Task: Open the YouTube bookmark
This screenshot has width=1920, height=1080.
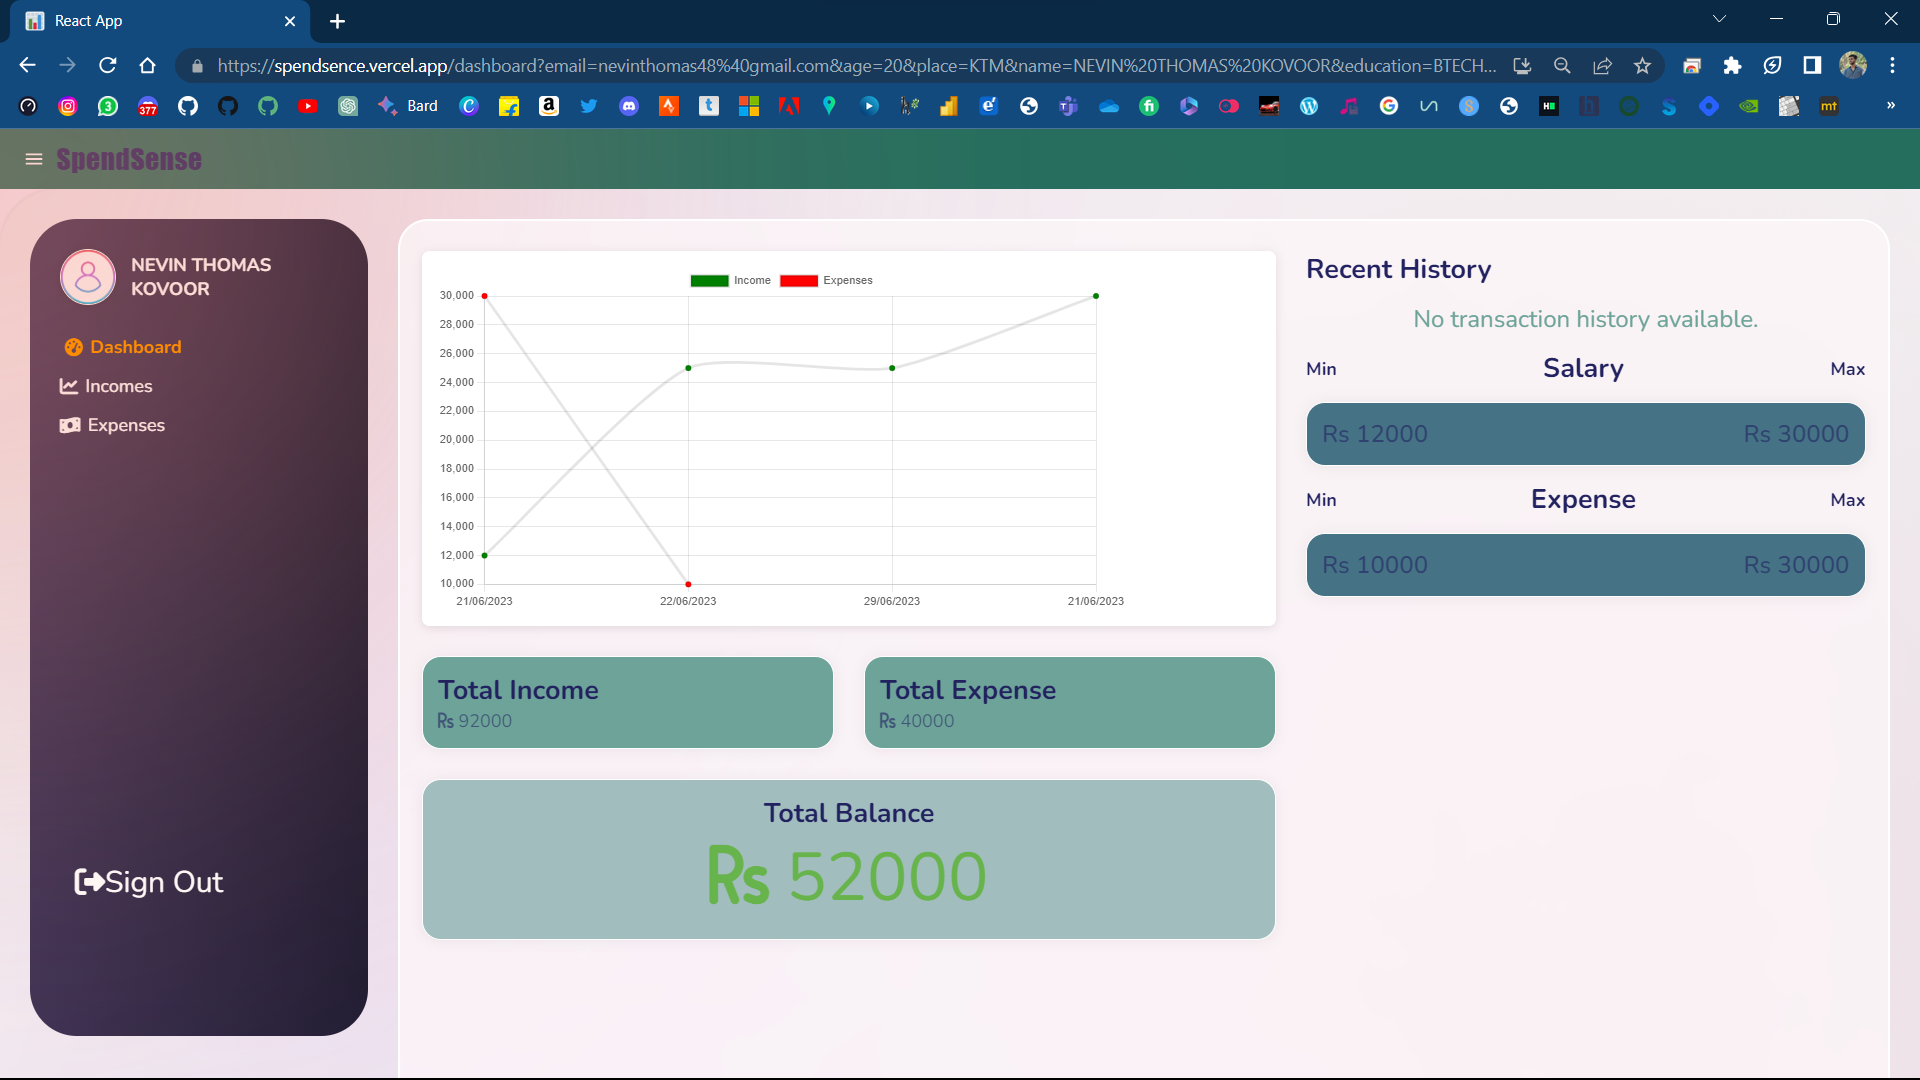Action: pyautogui.click(x=308, y=106)
